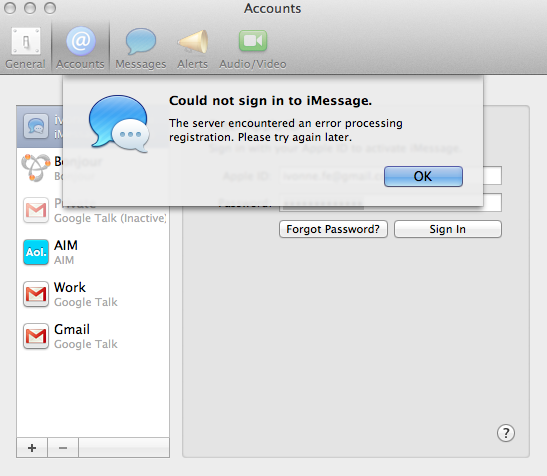
Task: Click the iMessage bubbles icon in the alert
Action: coord(119,124)
